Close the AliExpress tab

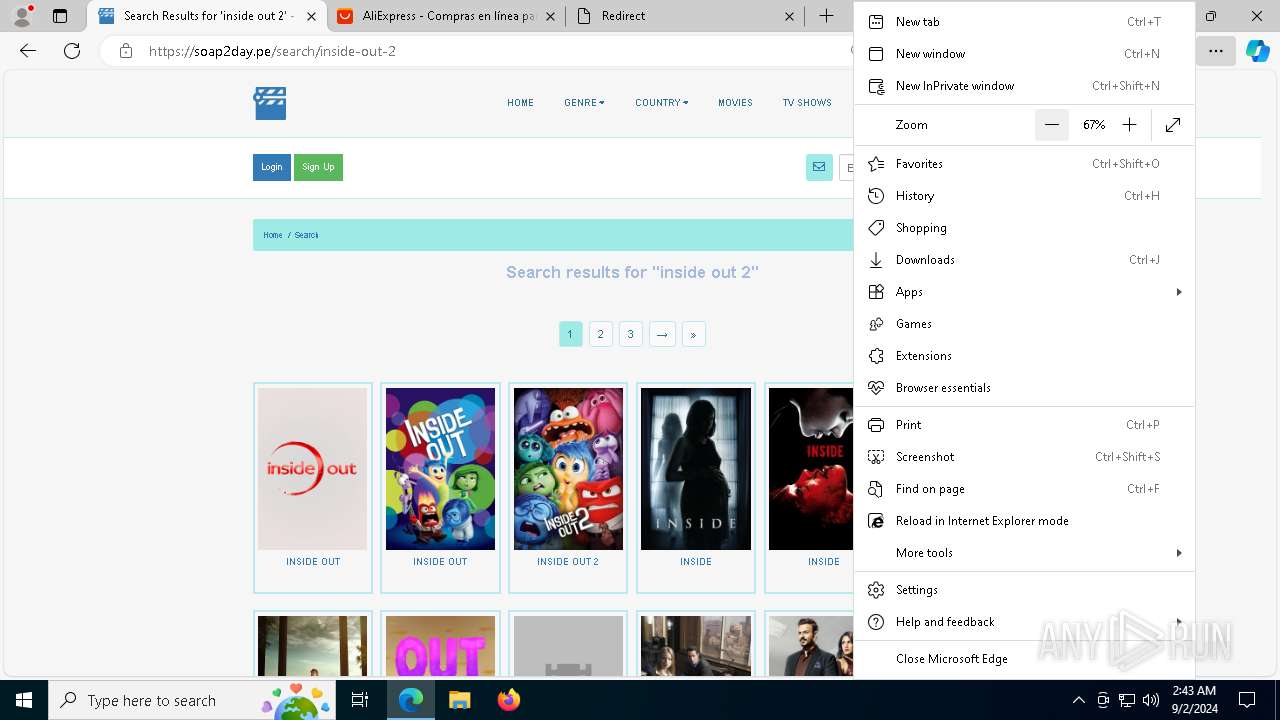(x=551, y=16)
